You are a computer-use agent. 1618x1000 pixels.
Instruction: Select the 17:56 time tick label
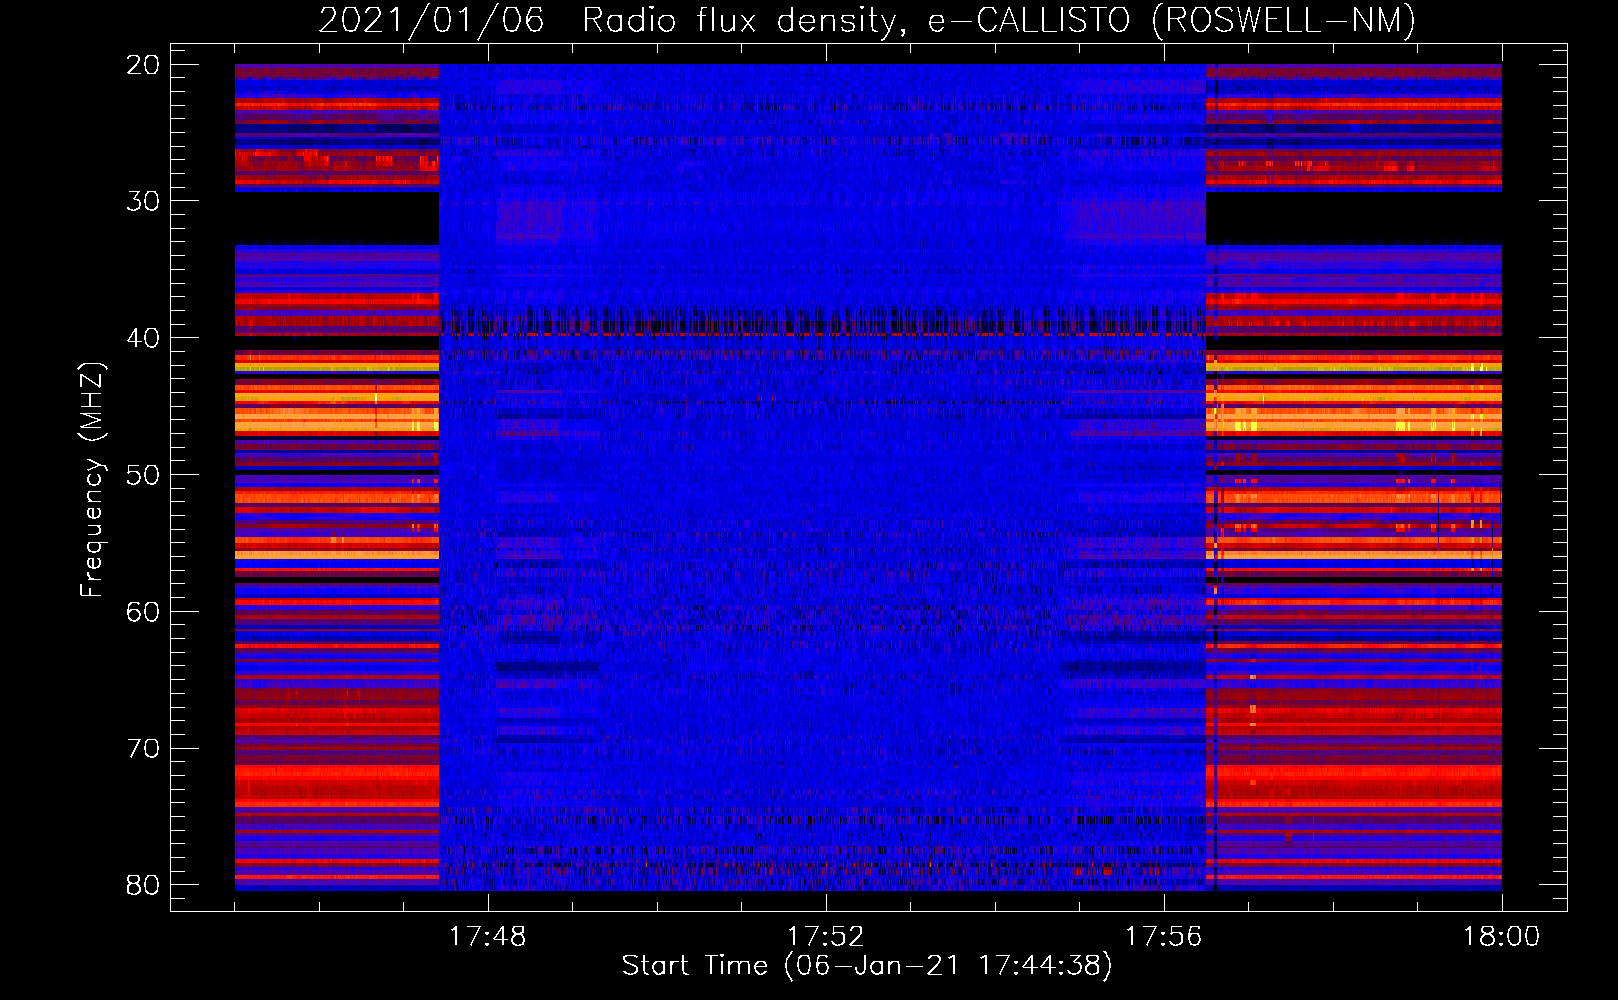coord(1164,937)
